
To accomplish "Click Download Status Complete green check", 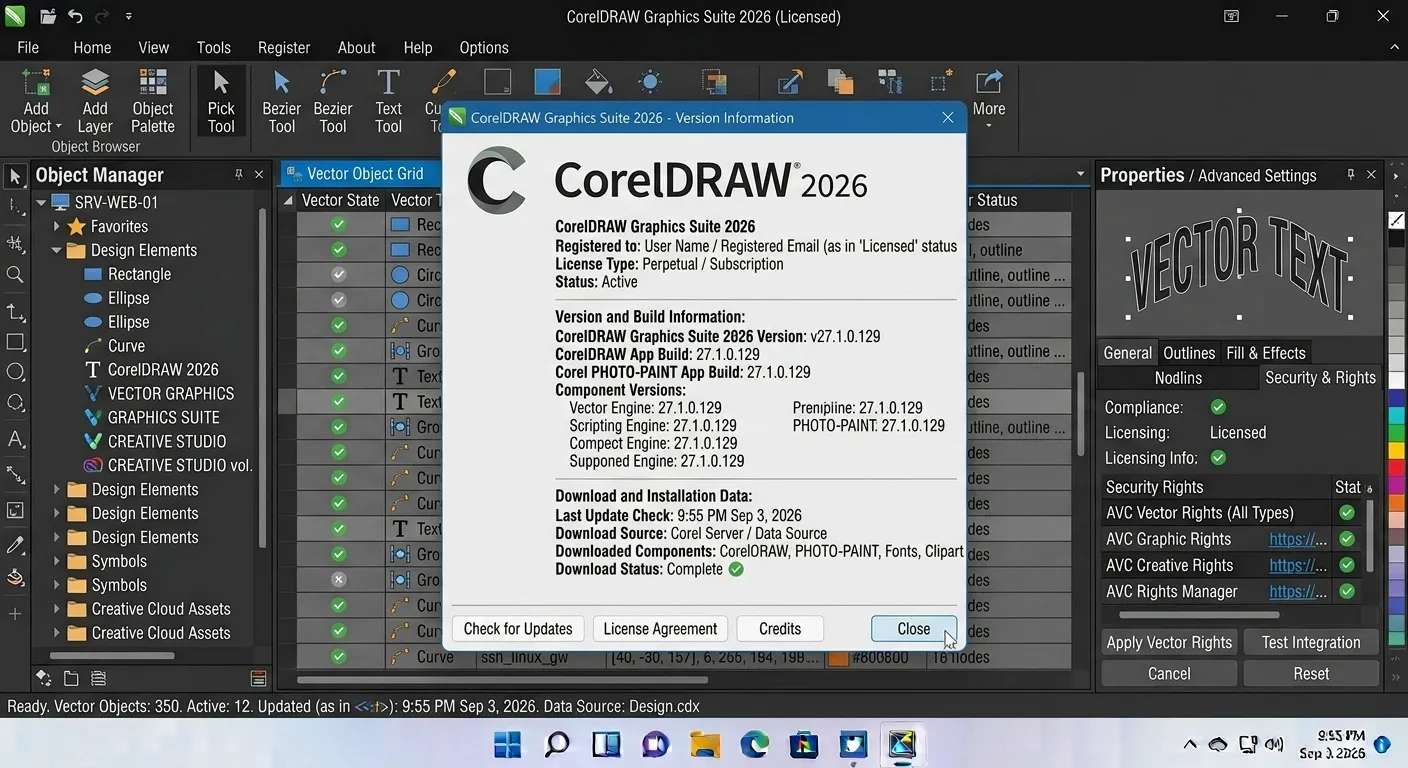I will tap(736, 569).
